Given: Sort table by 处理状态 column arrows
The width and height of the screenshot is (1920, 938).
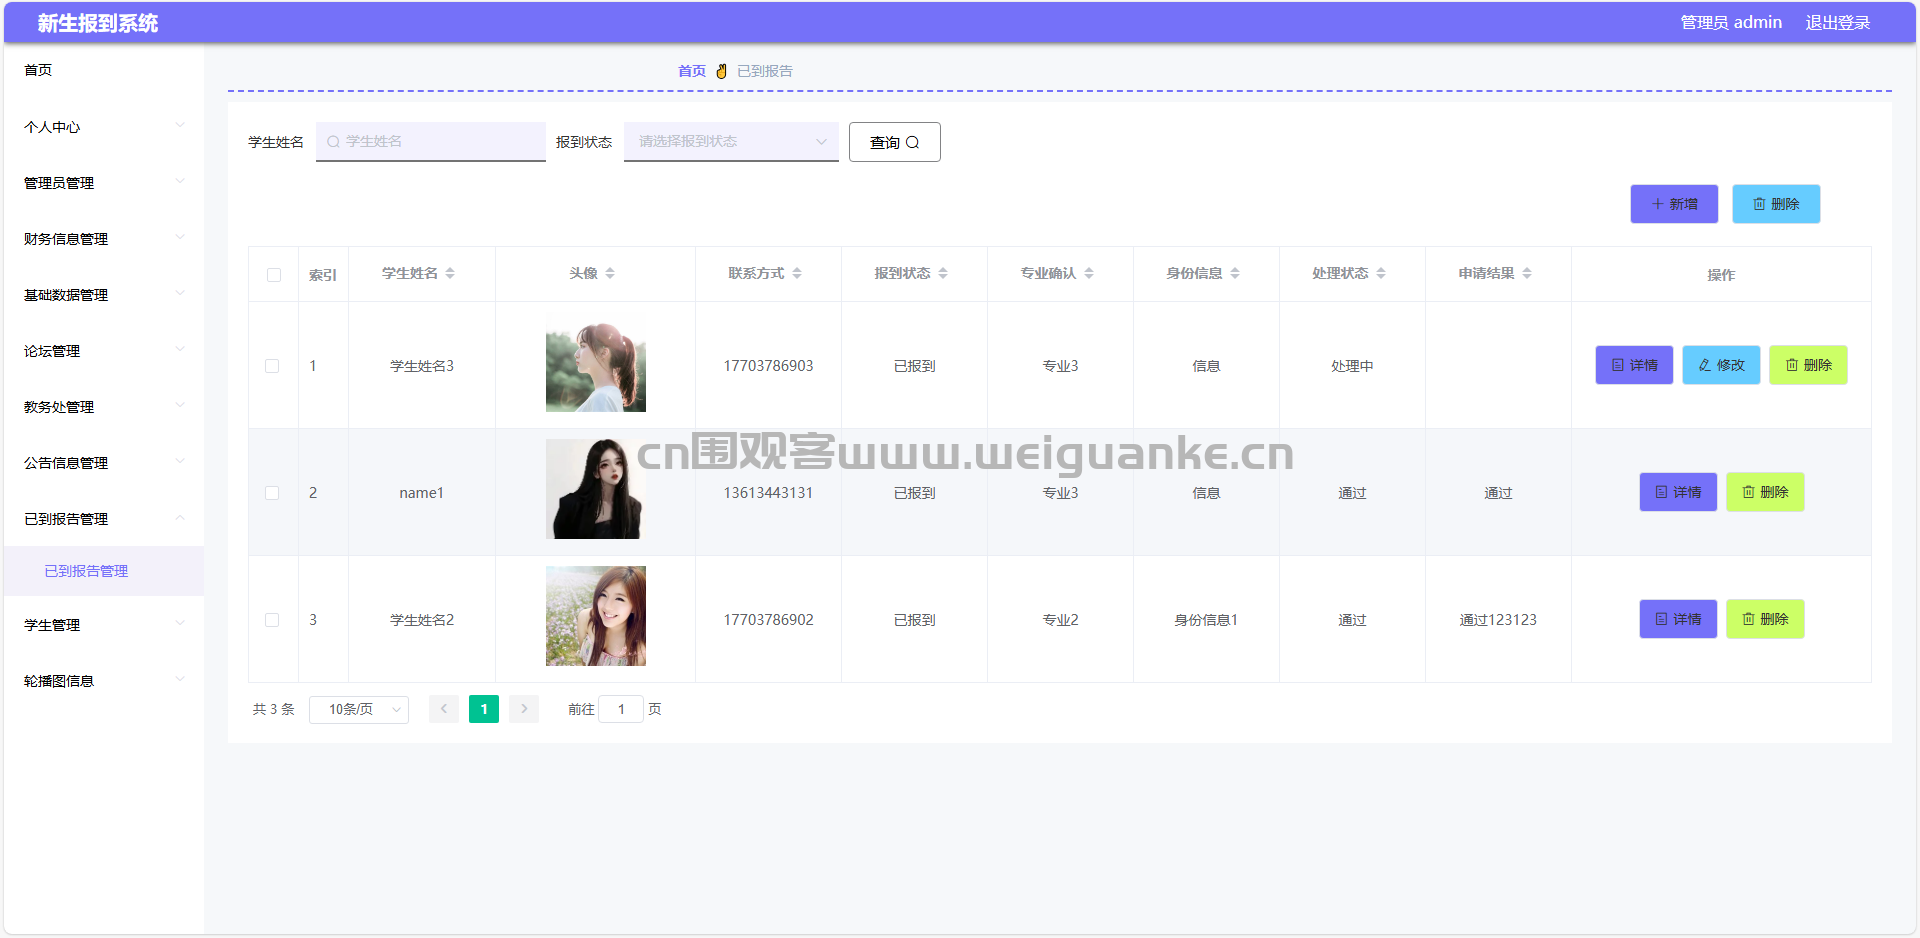Looking at the screenshot, I should 1381,274.
